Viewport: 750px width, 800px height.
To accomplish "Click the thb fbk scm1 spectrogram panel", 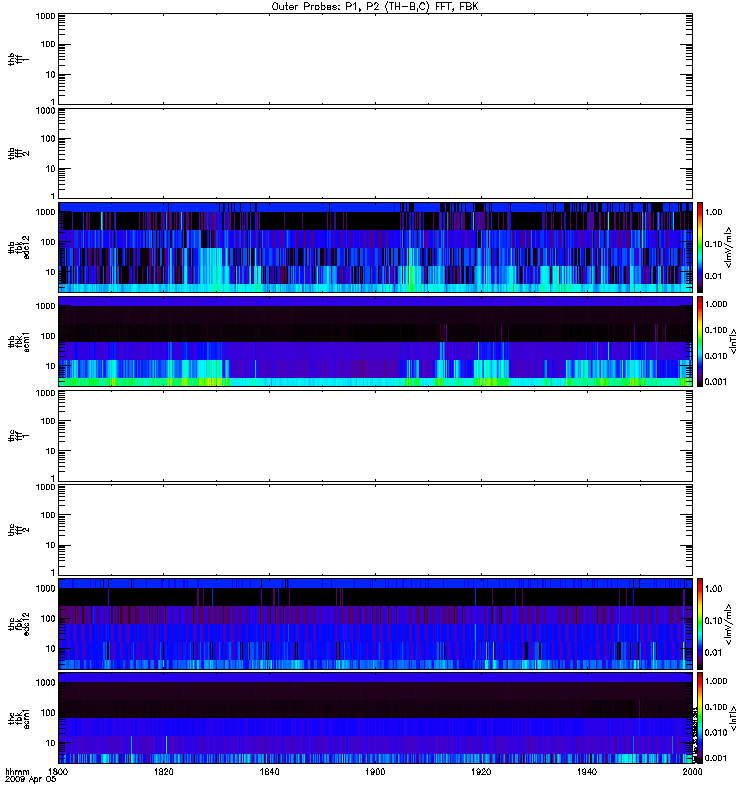I will coord(375,341).
